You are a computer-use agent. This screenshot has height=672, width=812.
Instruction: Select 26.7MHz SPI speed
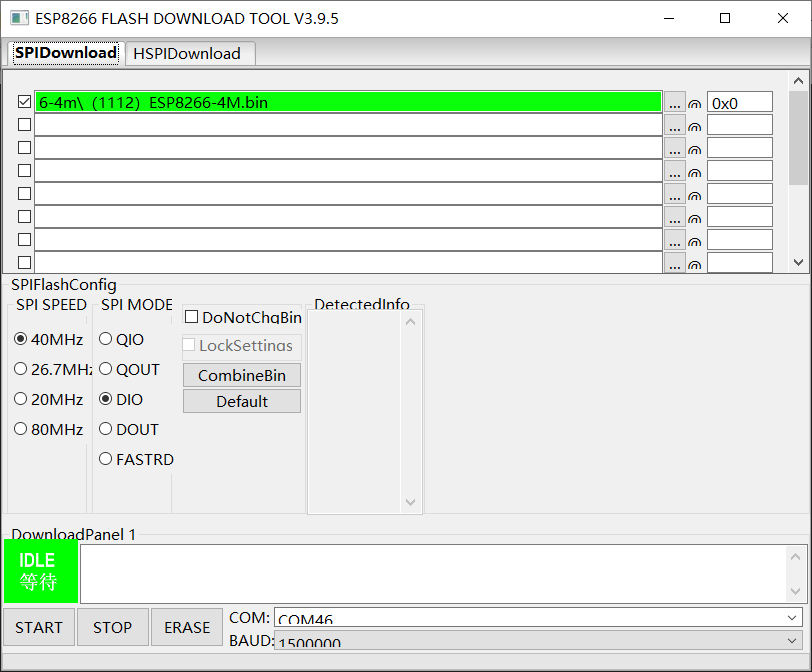(20, 369)
